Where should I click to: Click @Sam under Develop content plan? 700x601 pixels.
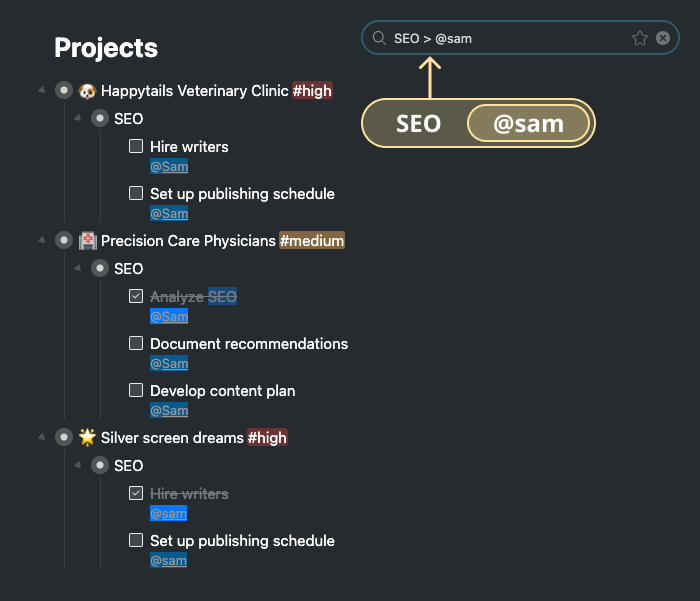[169, 410]
